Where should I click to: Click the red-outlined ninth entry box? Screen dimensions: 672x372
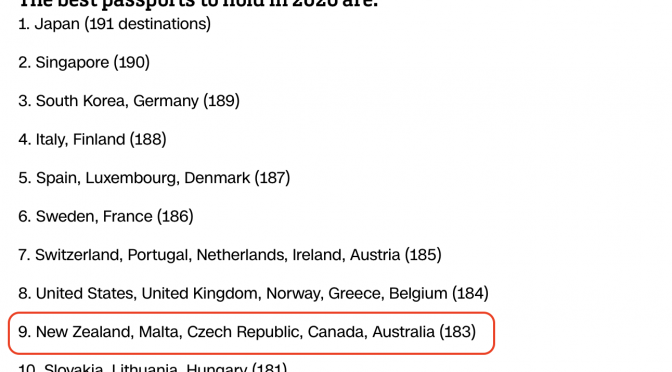(x=252, y=333)
